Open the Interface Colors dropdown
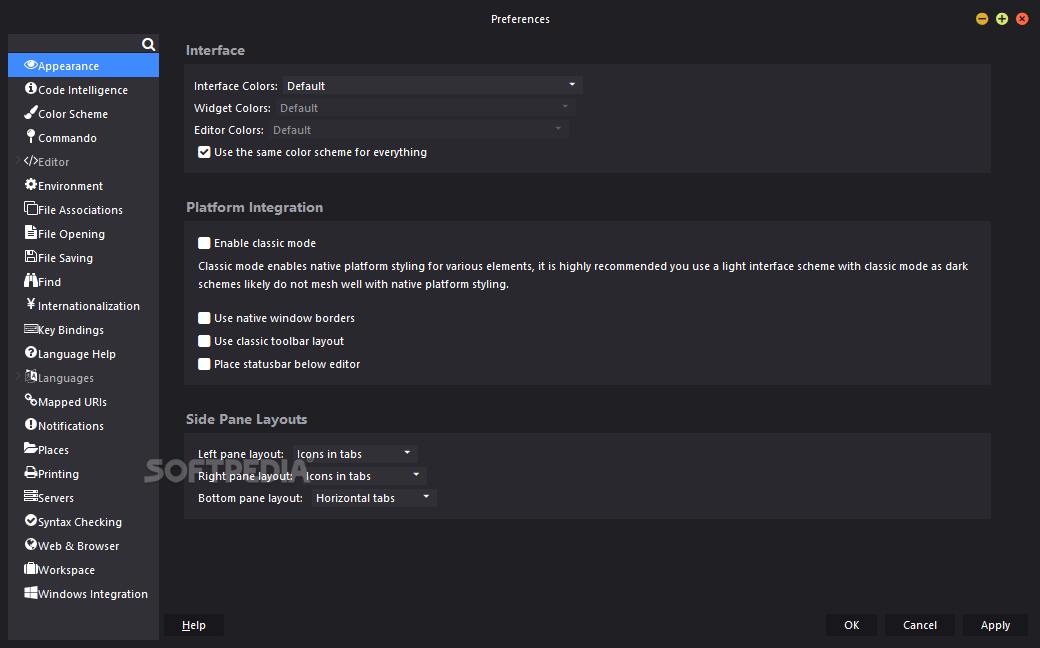This screenshot has width=1040, height=648. tap(432, 85)
